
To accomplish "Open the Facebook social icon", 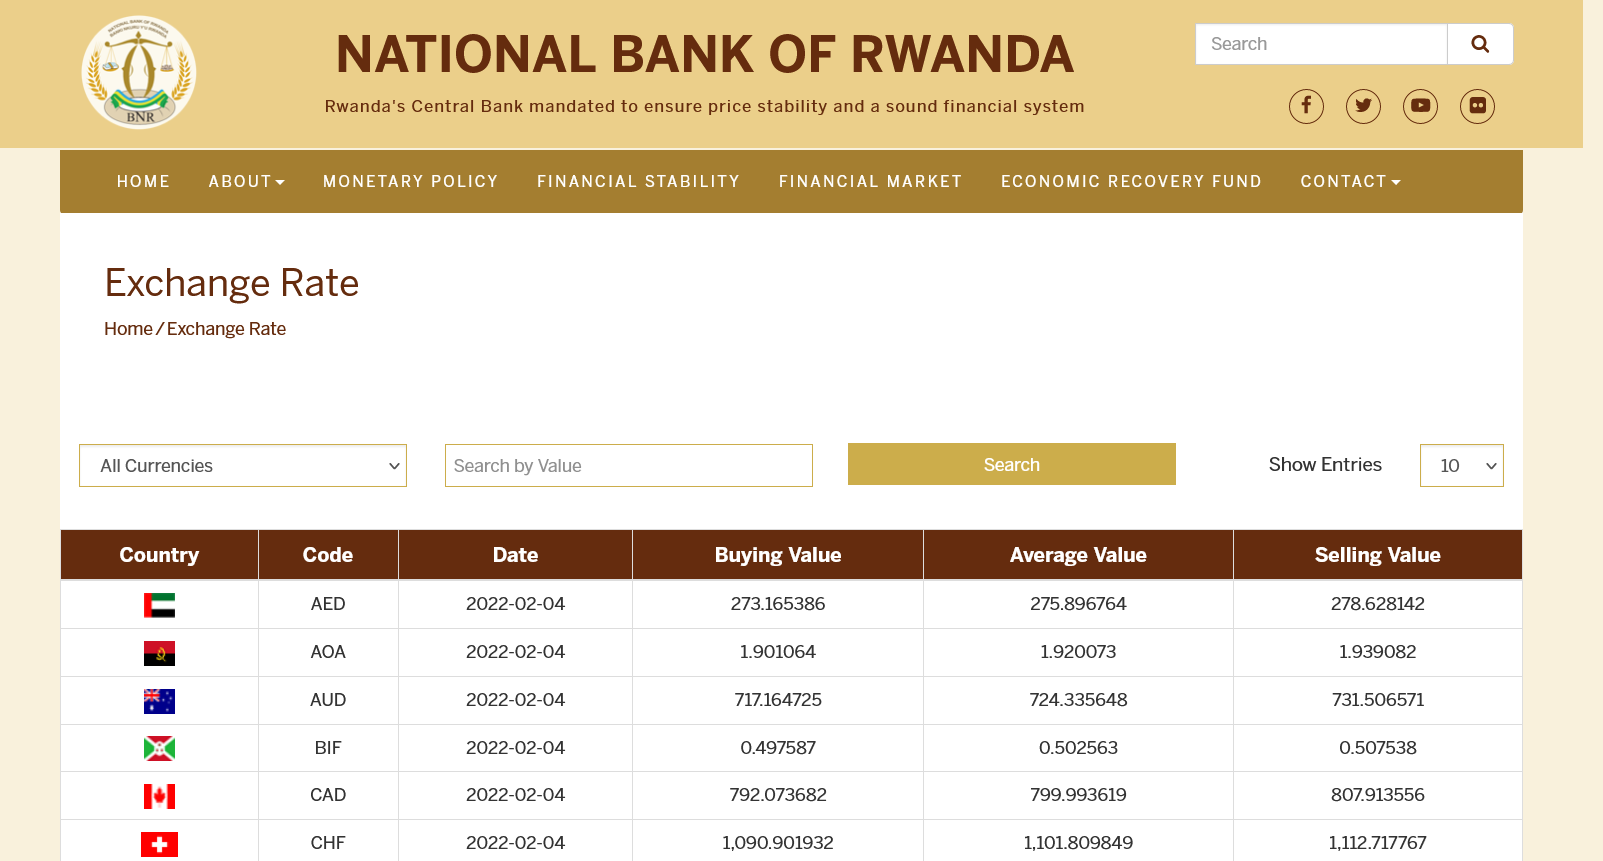I will 1306,106.
